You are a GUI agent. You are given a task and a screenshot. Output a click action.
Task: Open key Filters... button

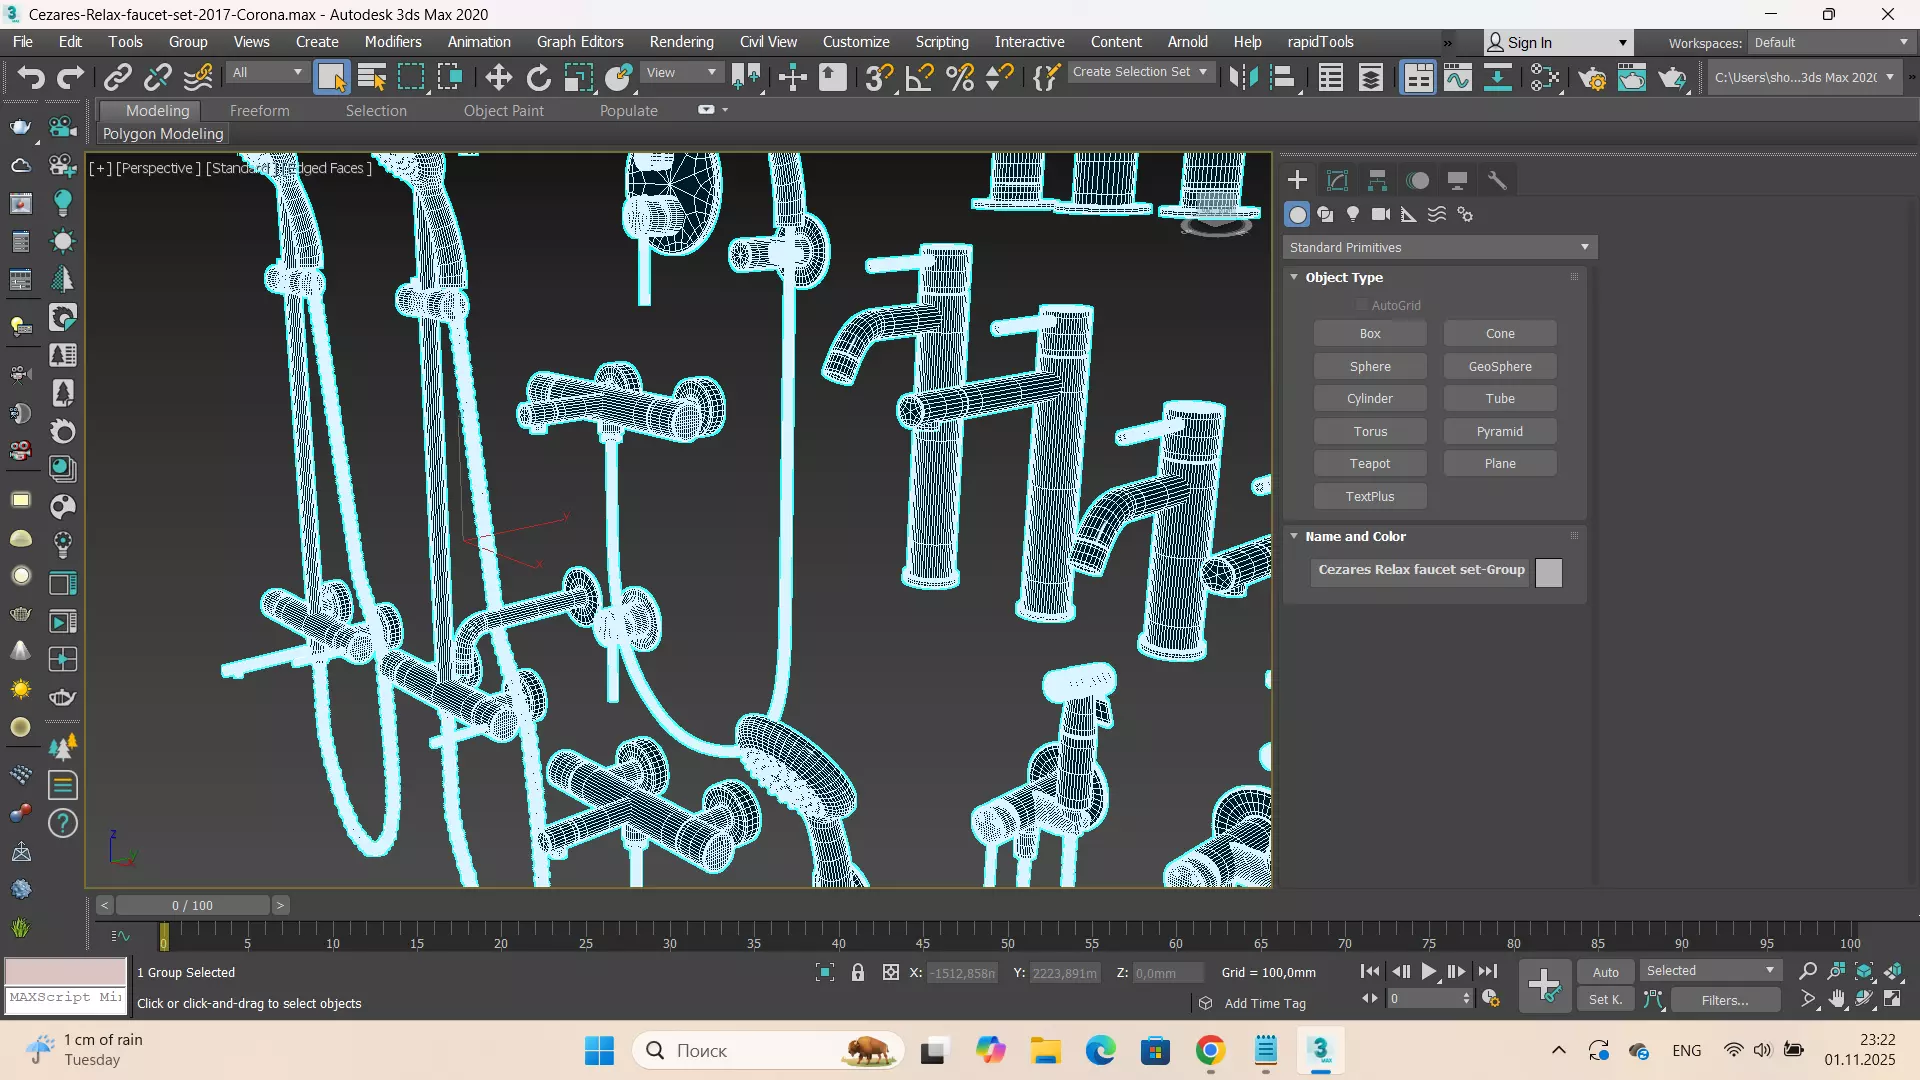tap(1725, 1000)
